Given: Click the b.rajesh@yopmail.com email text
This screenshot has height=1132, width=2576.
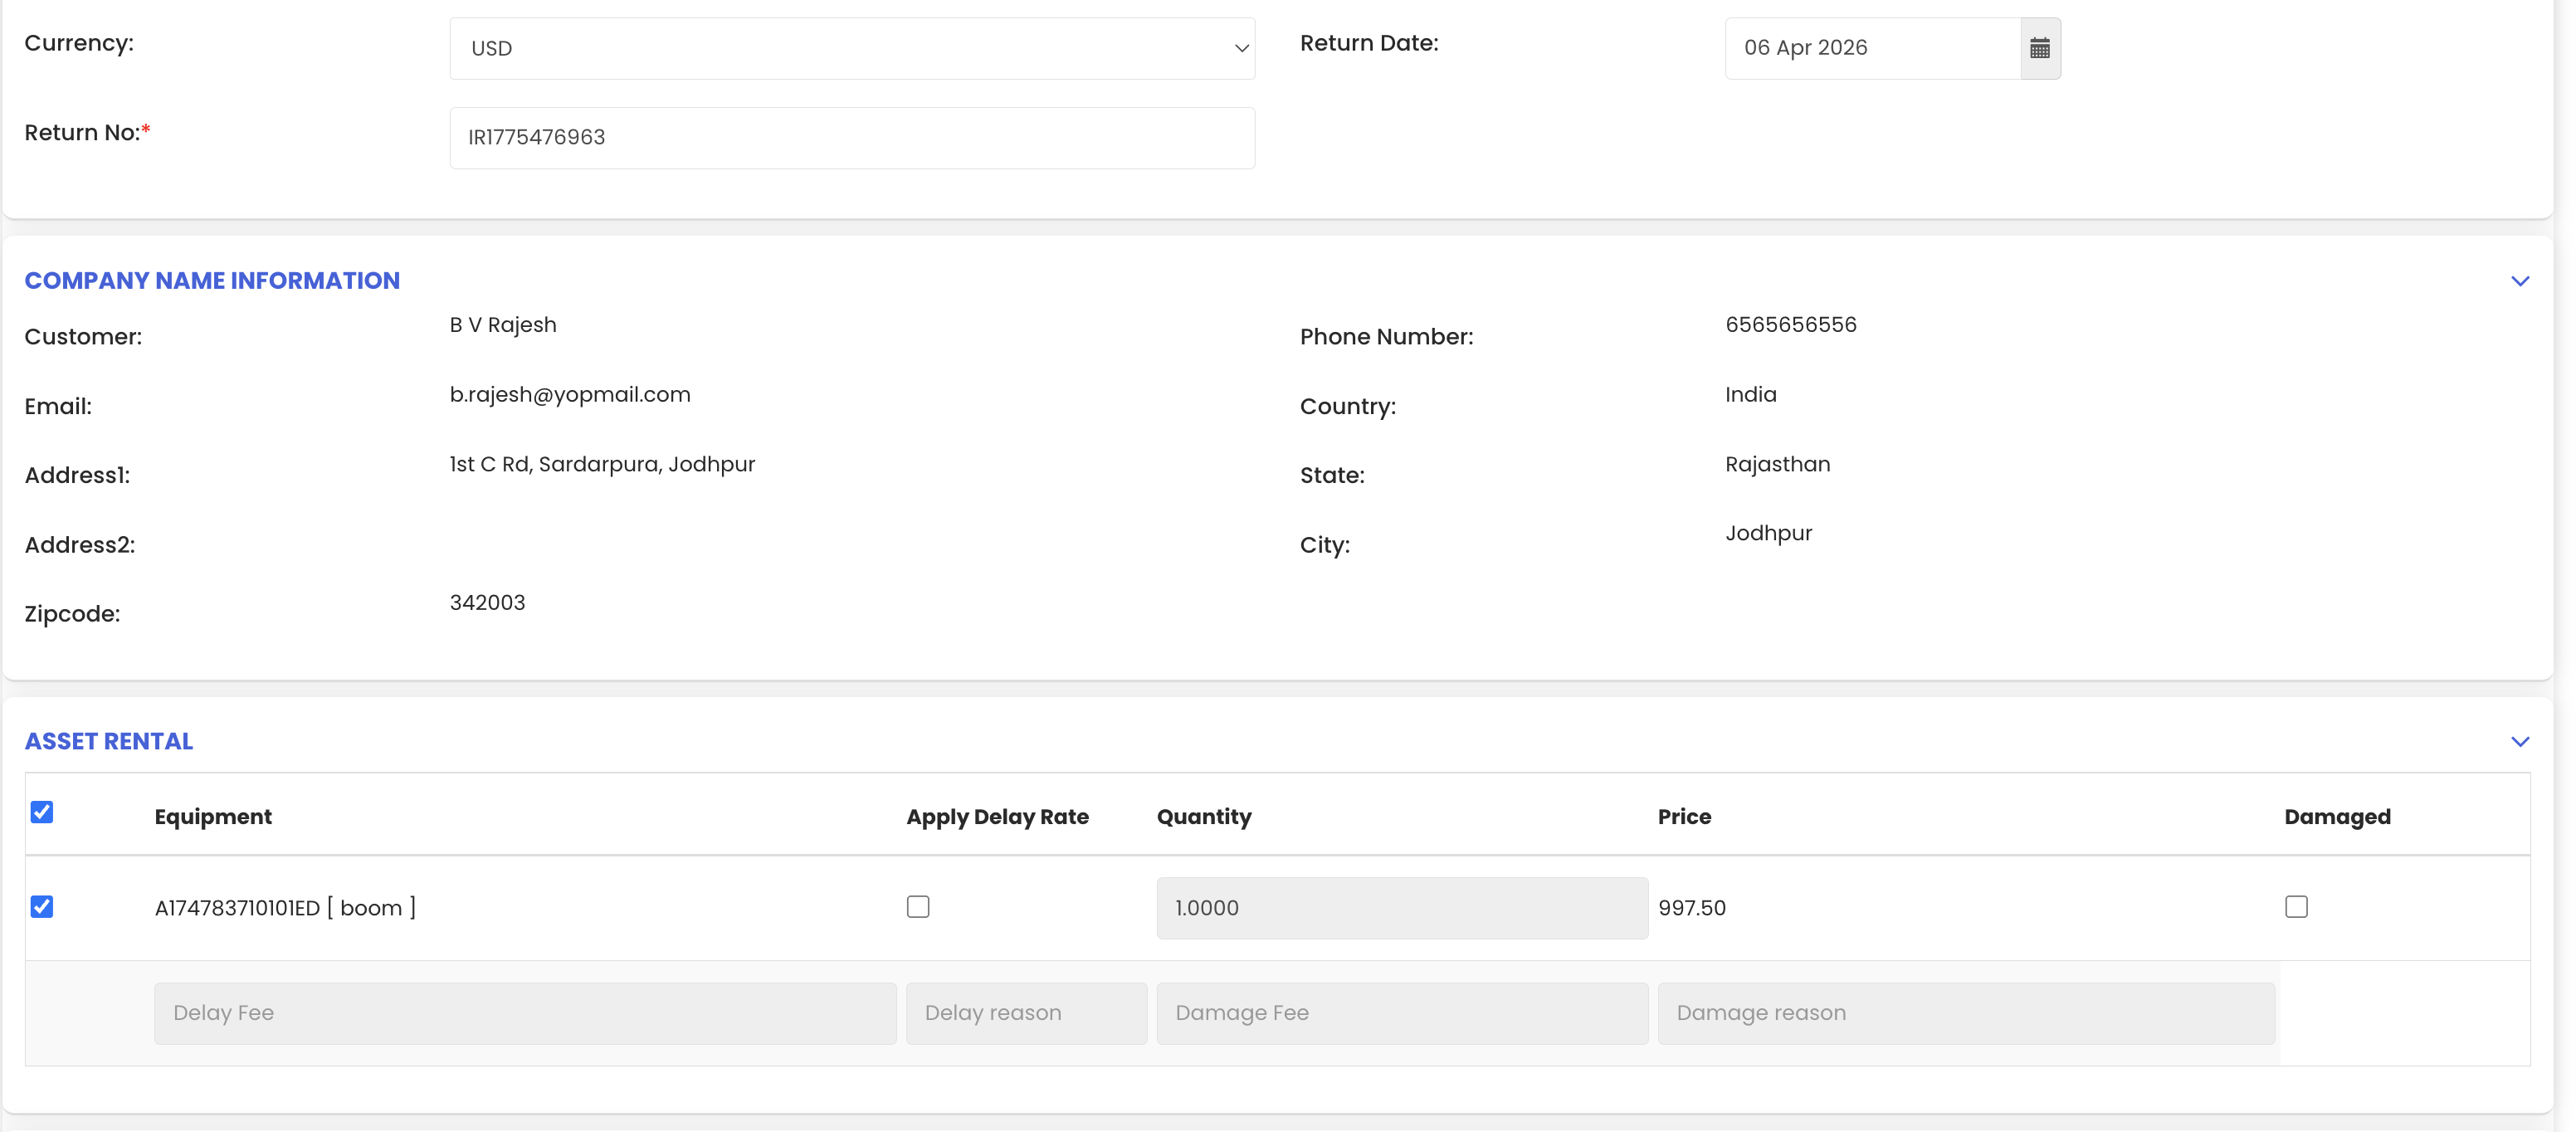Looking at the screenshot, I should (x=570, y=394).
